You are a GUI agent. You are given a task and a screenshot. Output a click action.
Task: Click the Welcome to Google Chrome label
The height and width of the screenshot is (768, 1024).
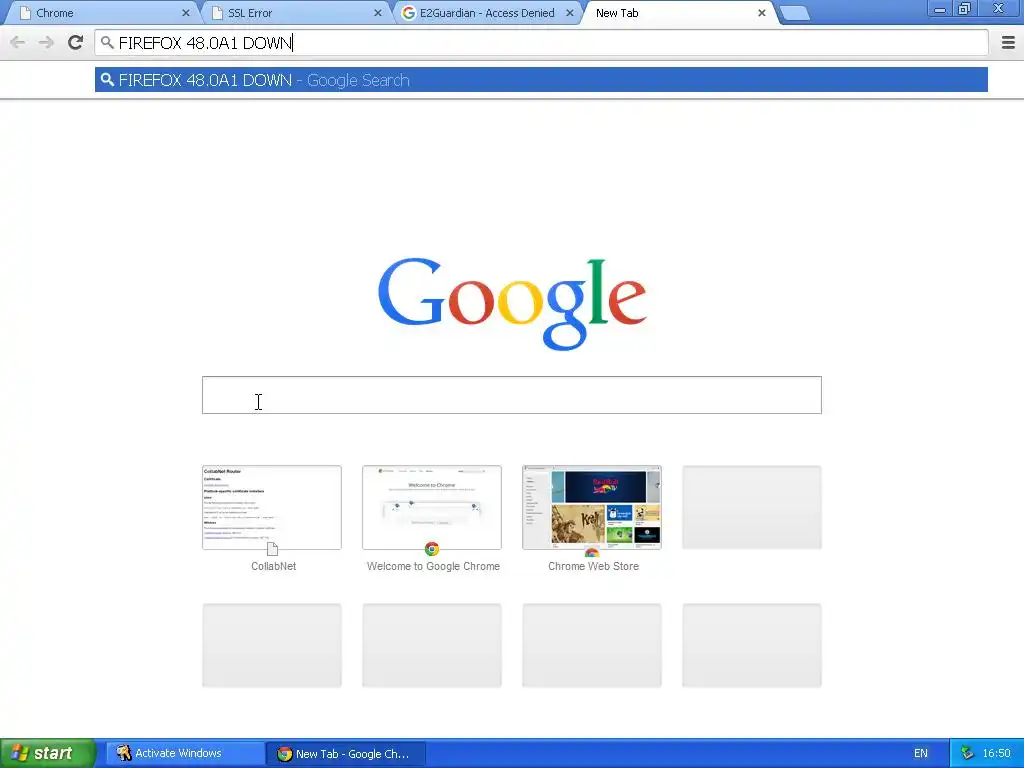(x=433, y=566)
